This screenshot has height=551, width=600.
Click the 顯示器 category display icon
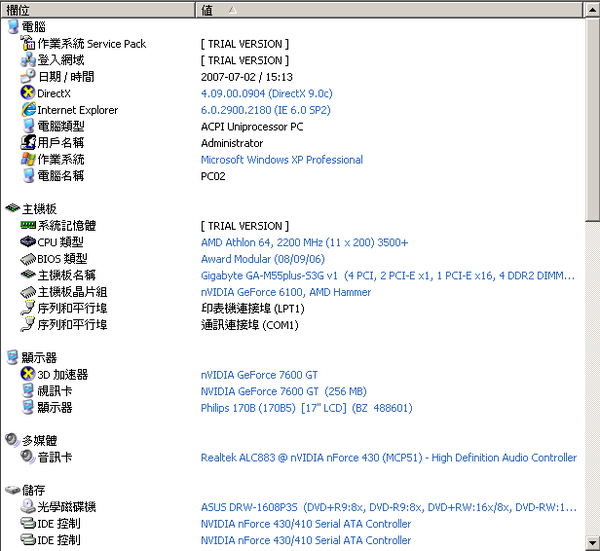tap(12, 357)
